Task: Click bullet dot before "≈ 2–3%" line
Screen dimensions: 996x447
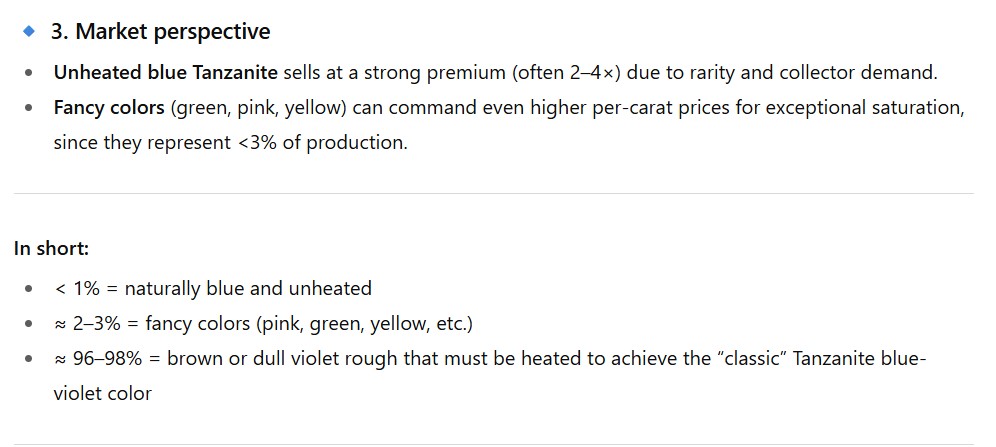Action: pyautogui.click(x=29, y=324)
